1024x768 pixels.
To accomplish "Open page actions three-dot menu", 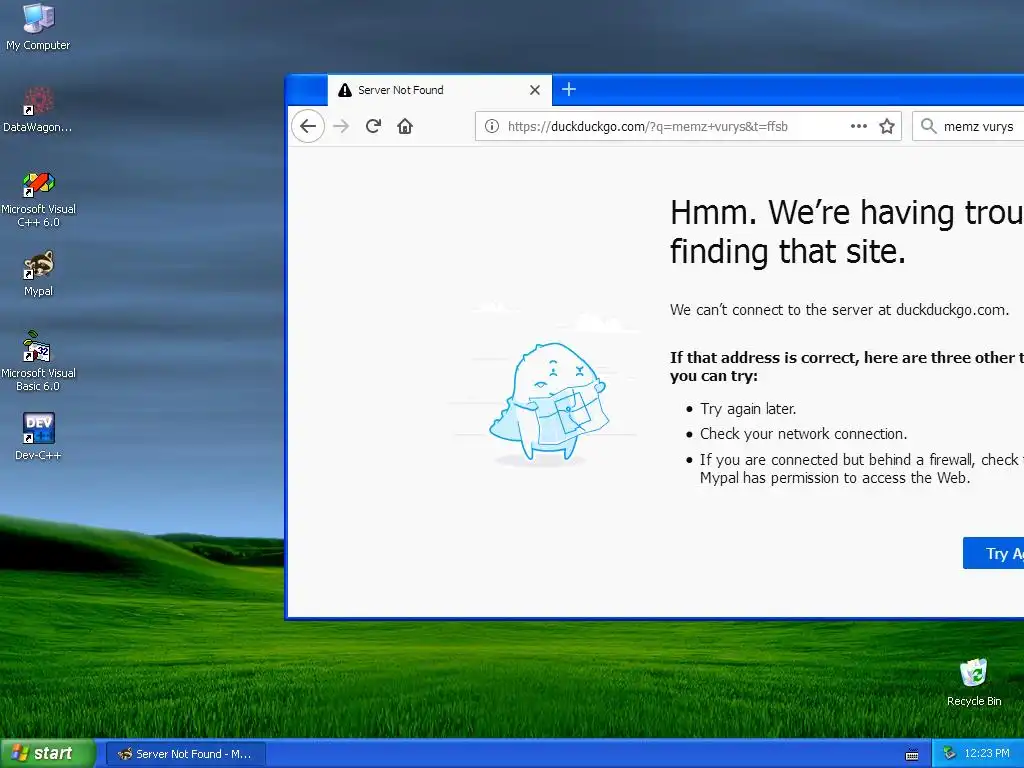I will point(859,126).
